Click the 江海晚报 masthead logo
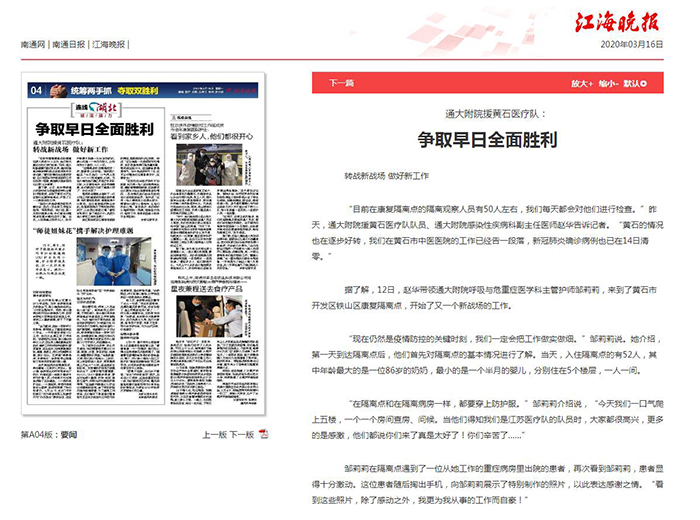 point(629,20)
